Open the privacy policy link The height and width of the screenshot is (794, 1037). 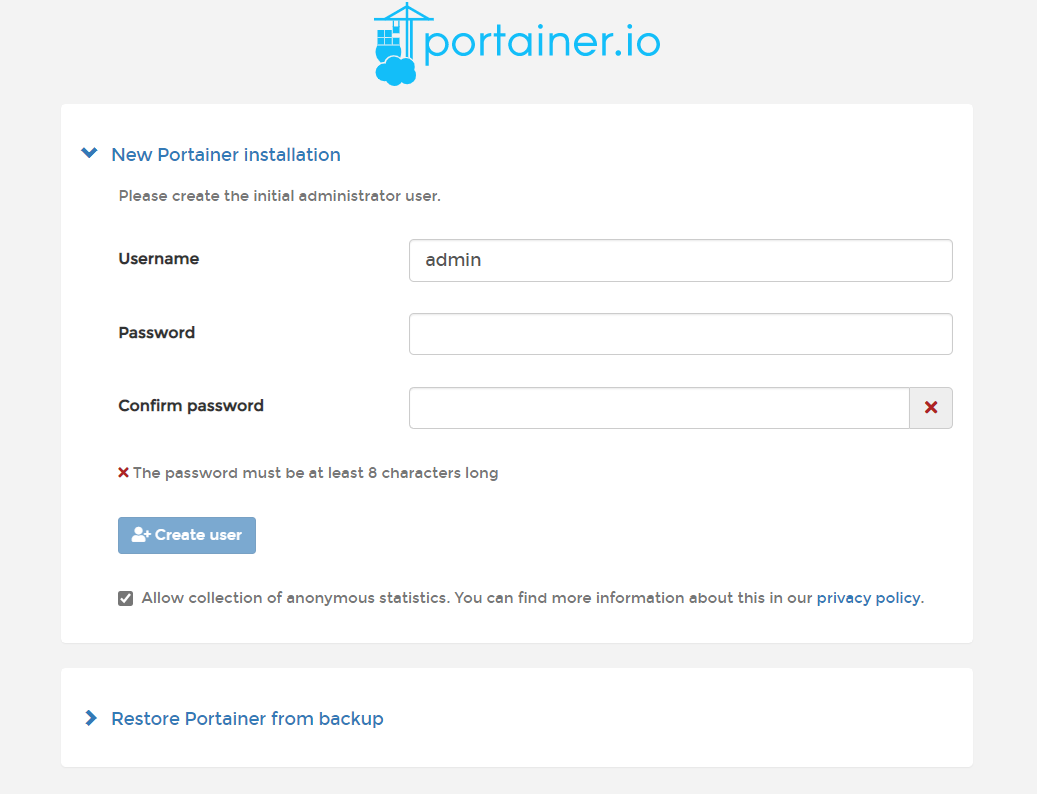click(868, 597)
